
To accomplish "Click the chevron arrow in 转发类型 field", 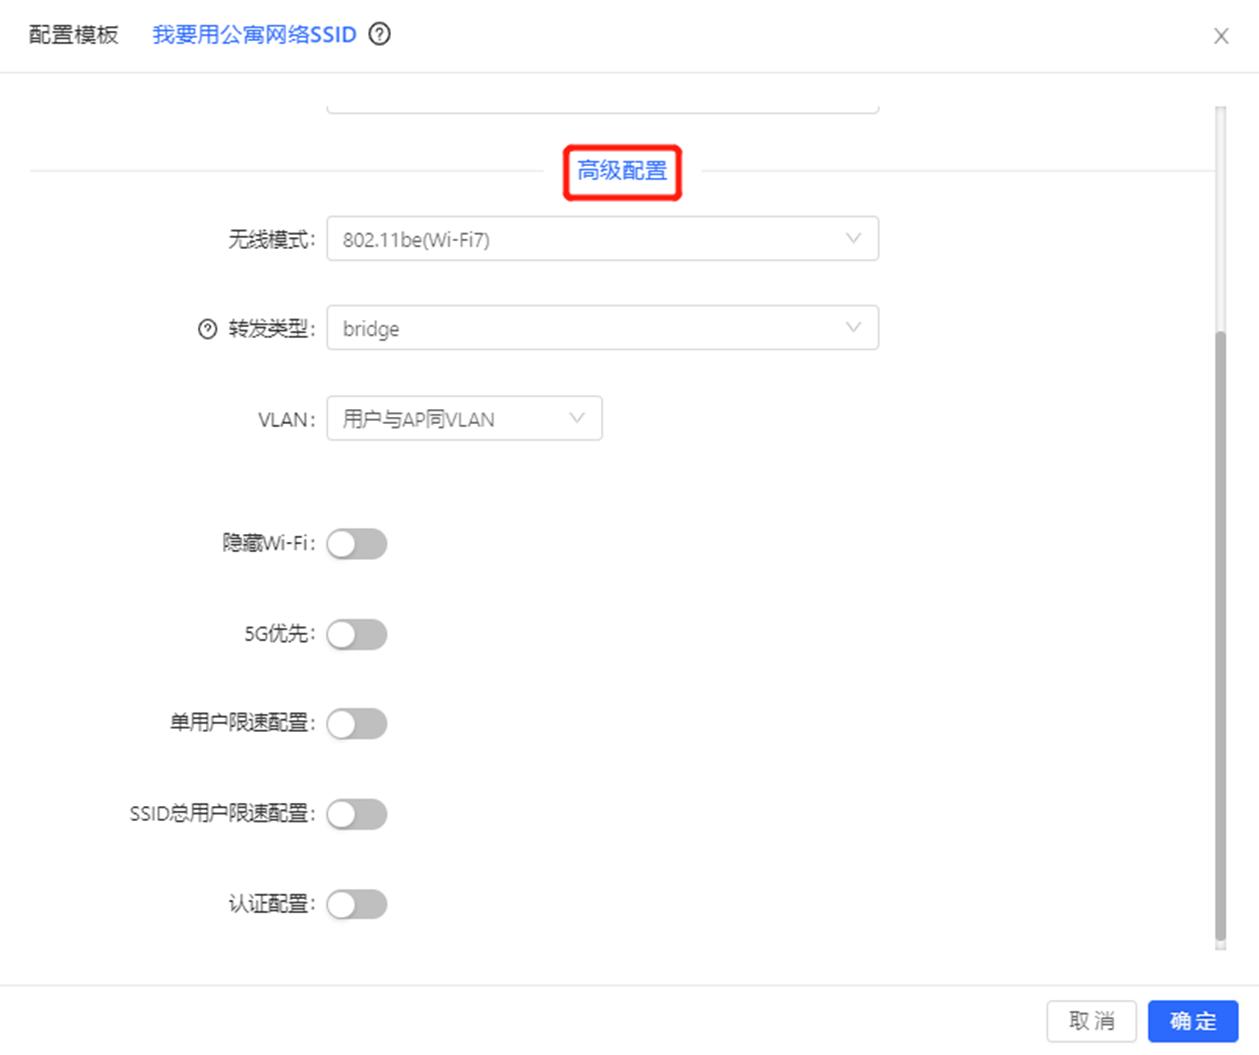I will coord(852,327).
